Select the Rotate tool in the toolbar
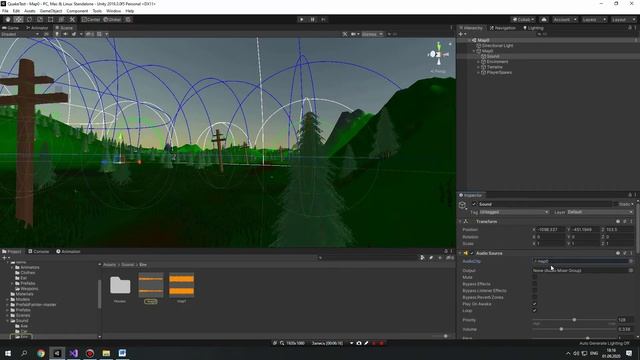Screen dimensions: 640x360 point(29,20)
